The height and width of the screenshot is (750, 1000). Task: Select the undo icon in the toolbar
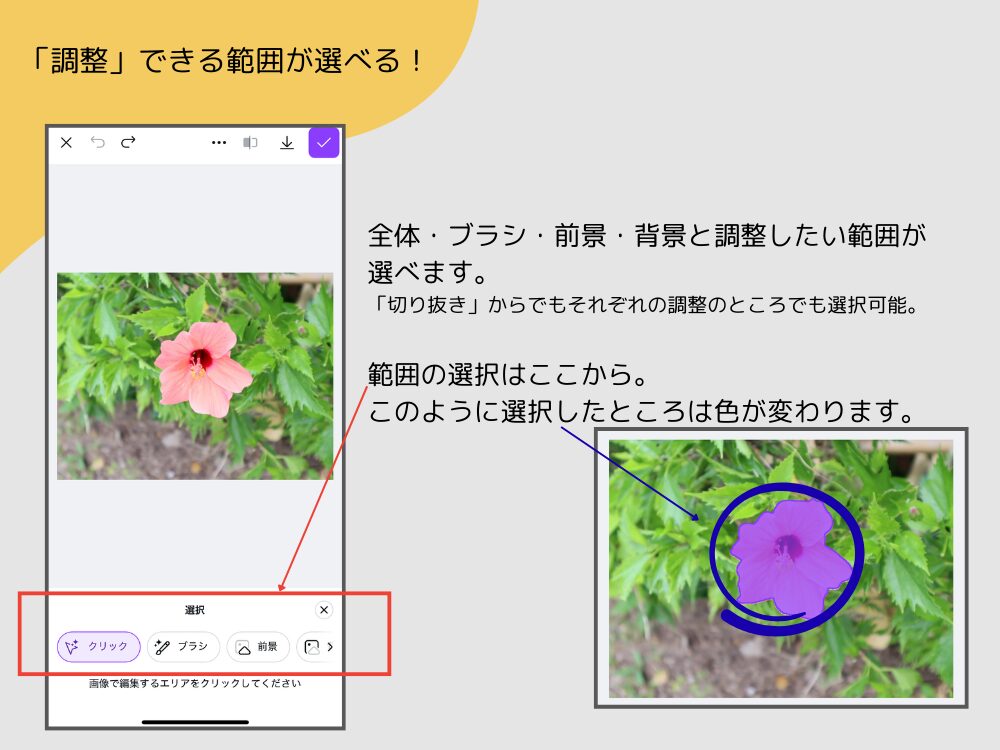pyautogui.click(x=98, y=142)
